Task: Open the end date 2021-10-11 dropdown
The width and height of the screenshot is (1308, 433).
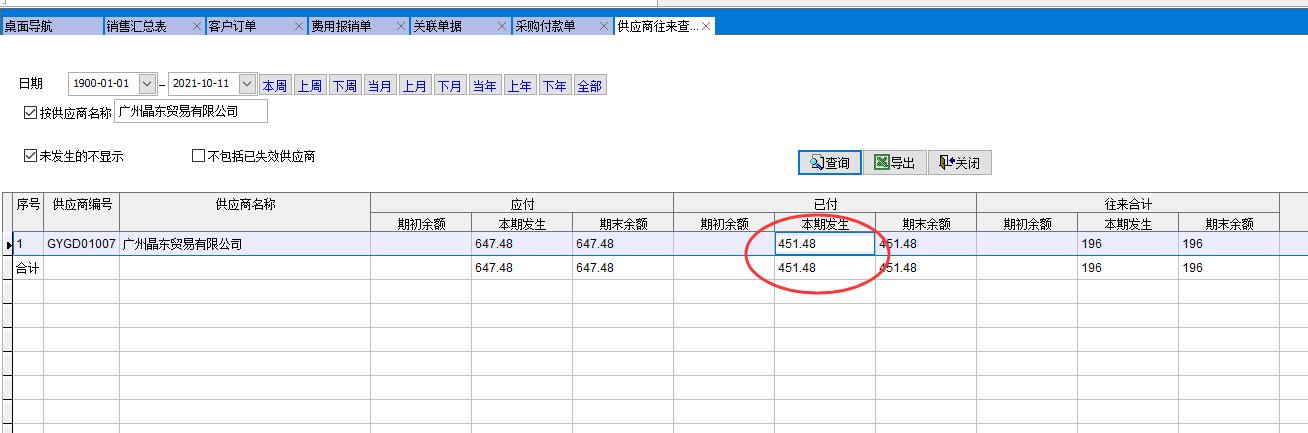Action: [248, 85]
